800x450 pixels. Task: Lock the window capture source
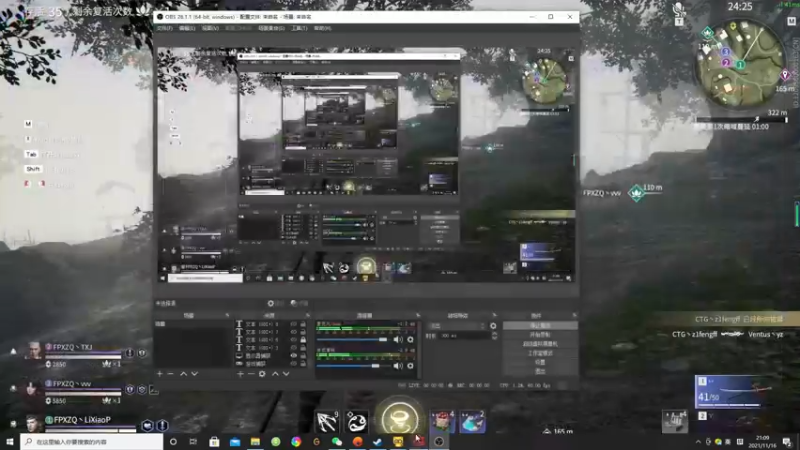click(303, 363)
